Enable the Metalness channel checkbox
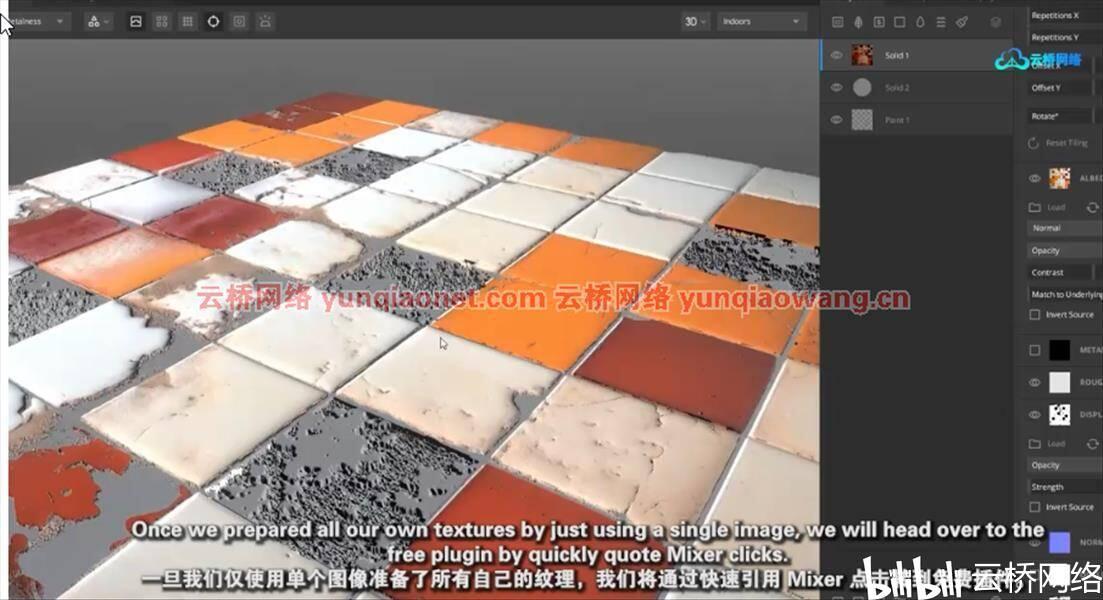 tap(1035, 350)
